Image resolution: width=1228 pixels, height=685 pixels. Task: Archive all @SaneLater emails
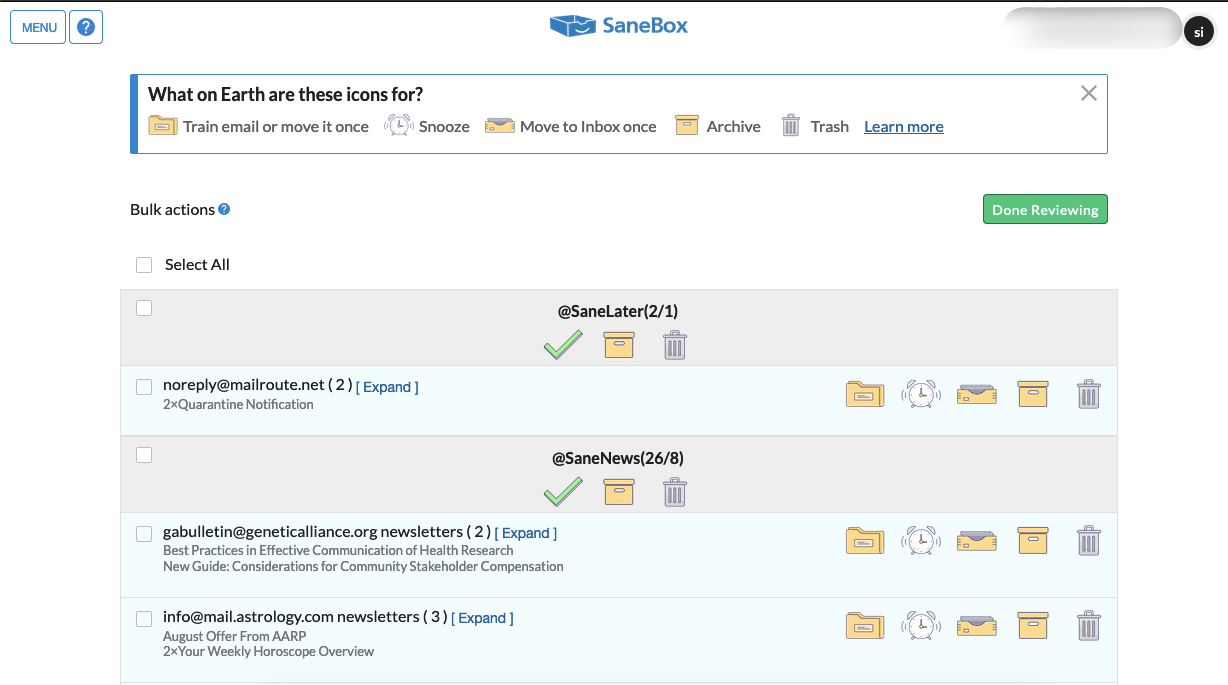[x=619, y=345]
